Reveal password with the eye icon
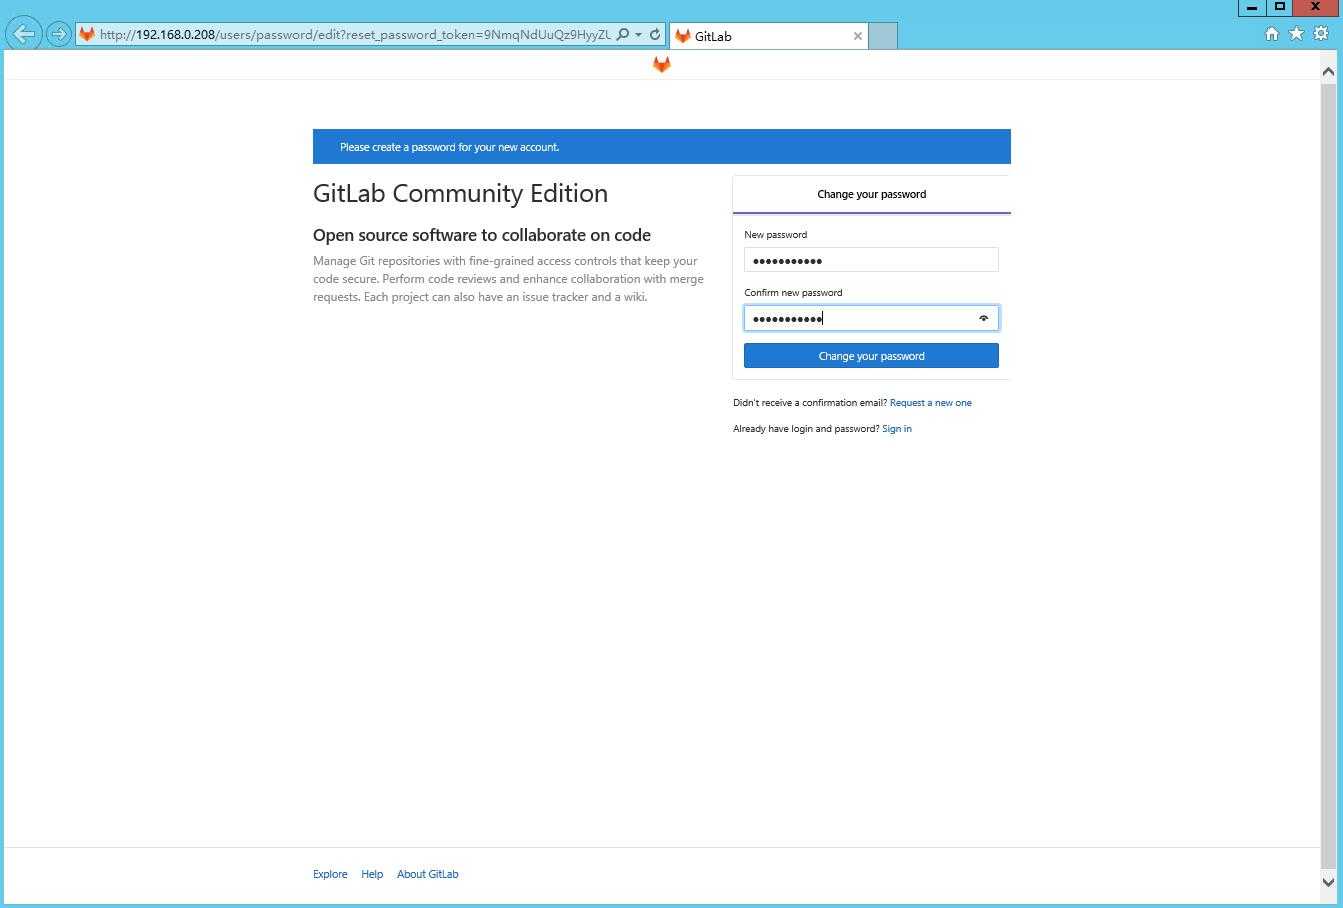 pos(984,318)
